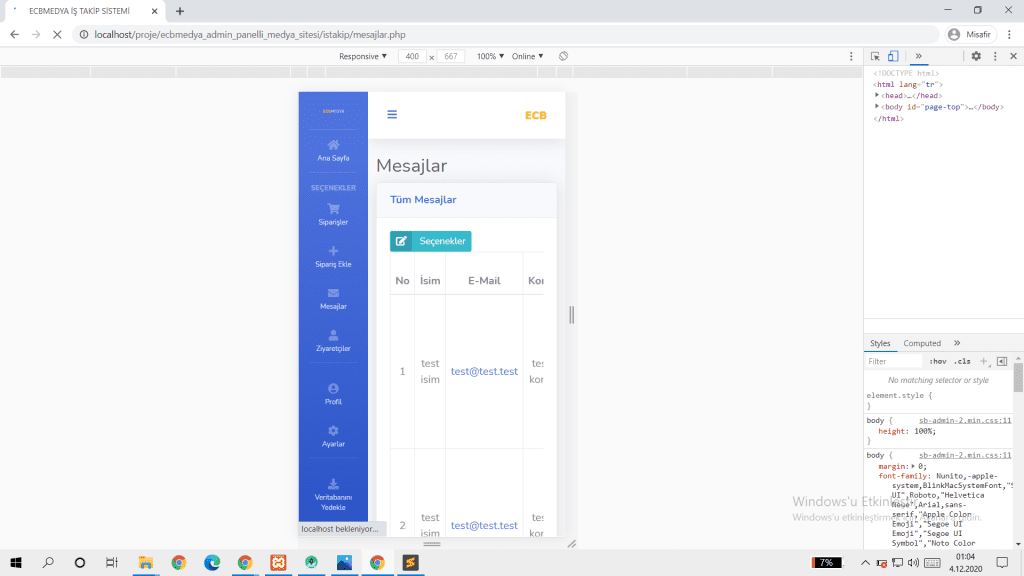Open XAMPP from the Windows taskbar
The image size is (1024, 576).
[x=278, y=563]
